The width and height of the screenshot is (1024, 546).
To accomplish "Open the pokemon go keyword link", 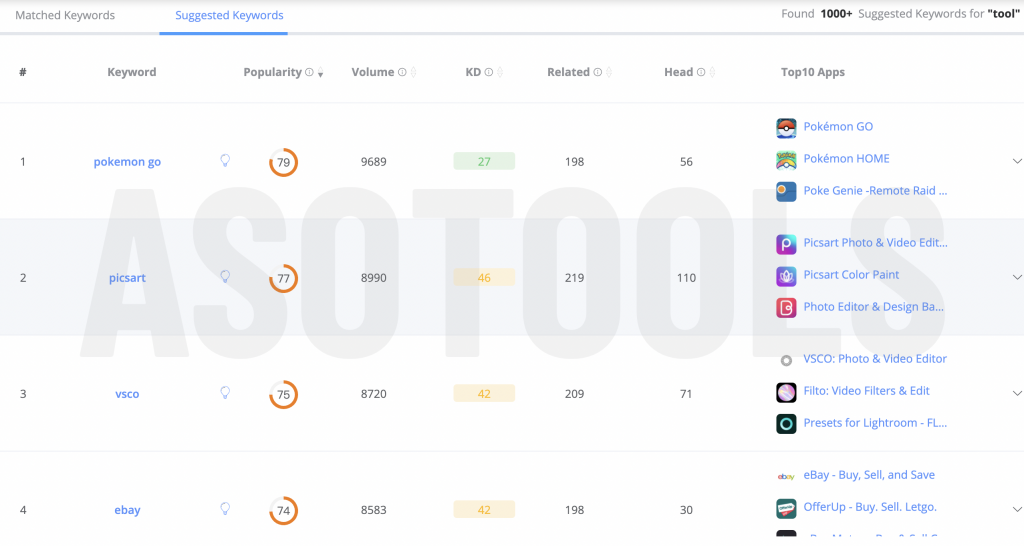I will click(x=127, y=162).
